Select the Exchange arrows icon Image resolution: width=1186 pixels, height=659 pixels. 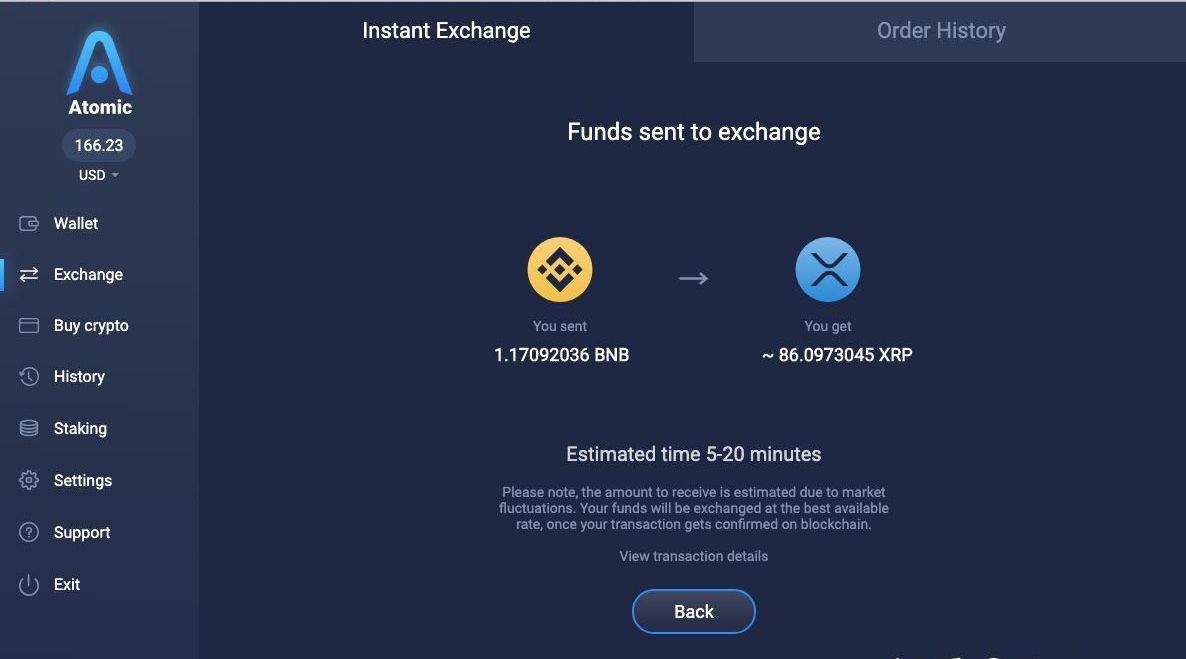[x=29, y=275]
